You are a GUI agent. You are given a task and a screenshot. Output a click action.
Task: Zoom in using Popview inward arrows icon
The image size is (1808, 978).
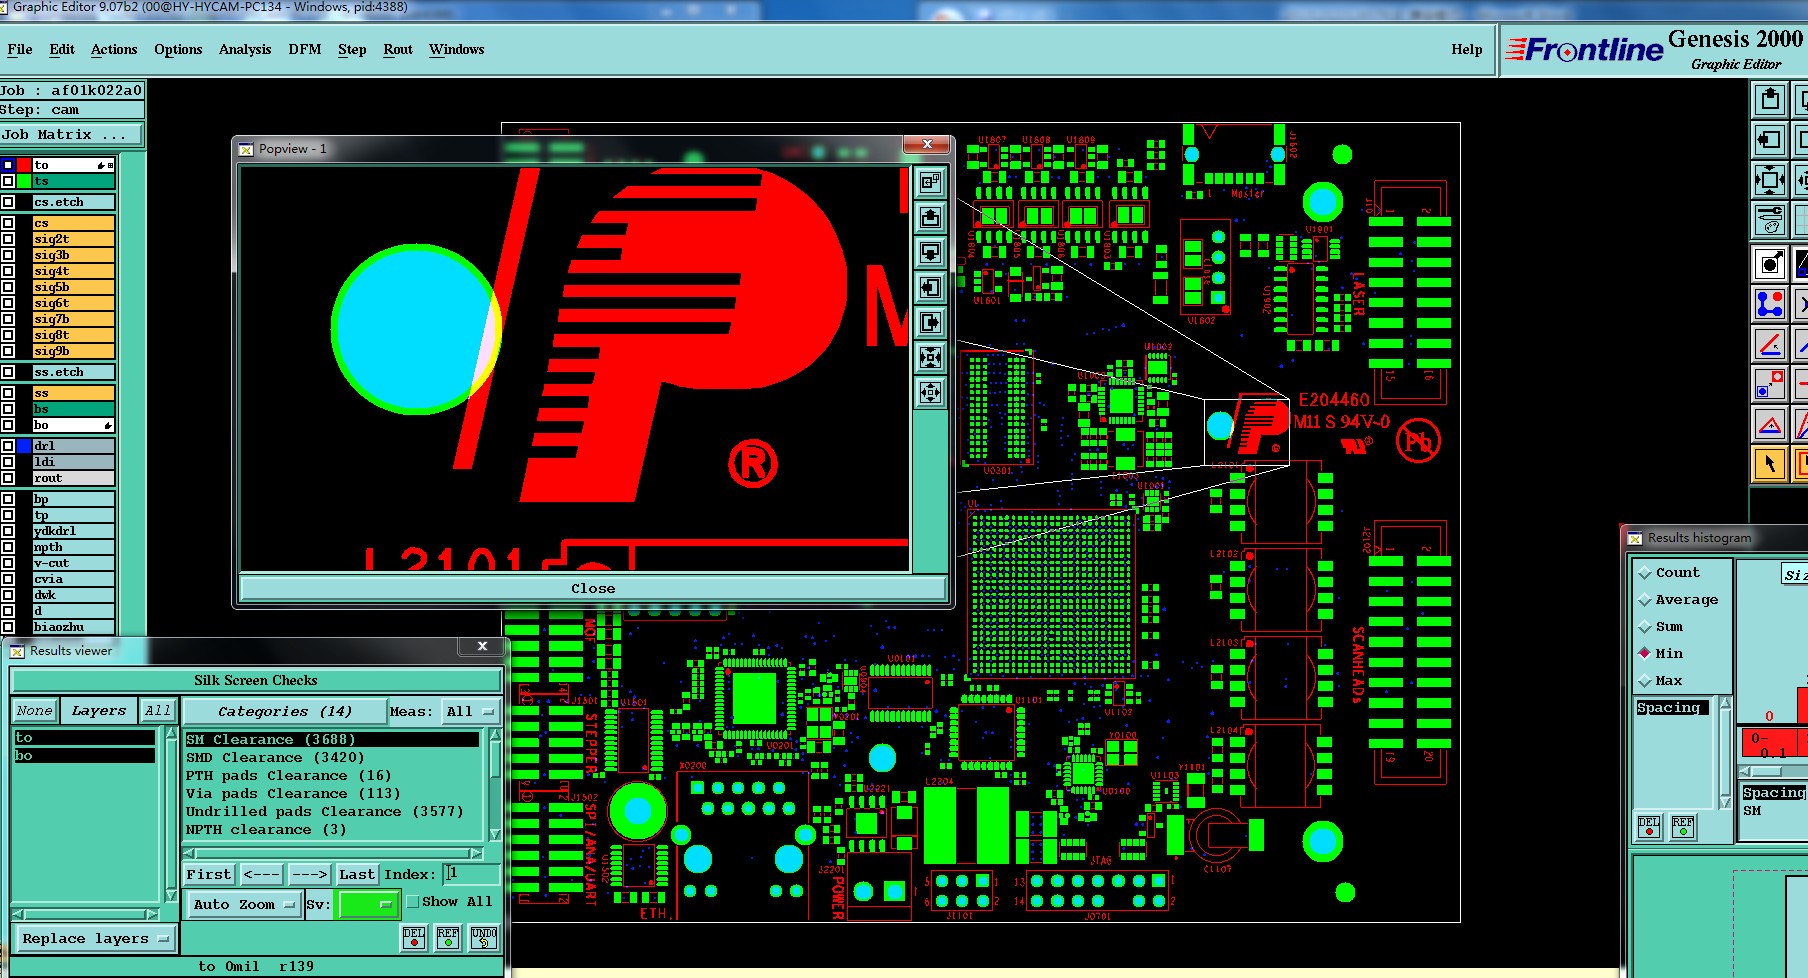click(x=930, y=357)
